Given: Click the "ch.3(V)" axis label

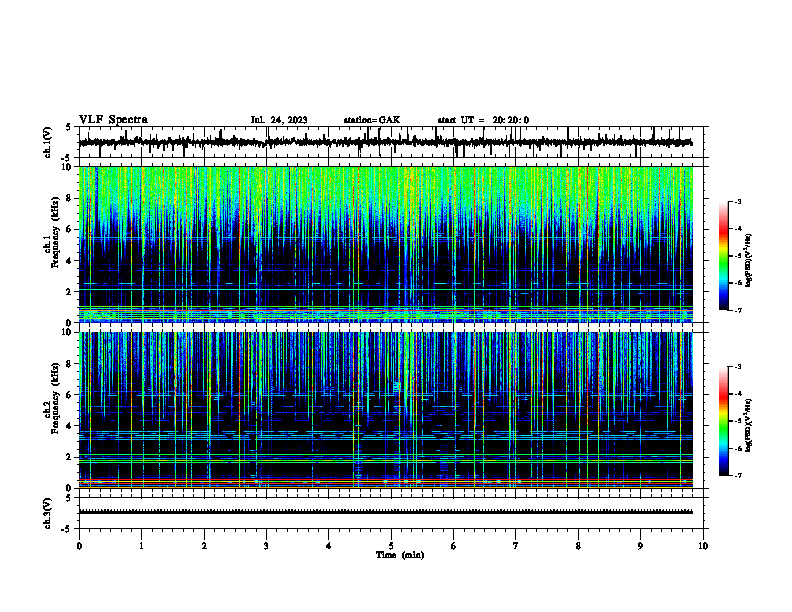Looking at the screenshot, I should [47, 514].
